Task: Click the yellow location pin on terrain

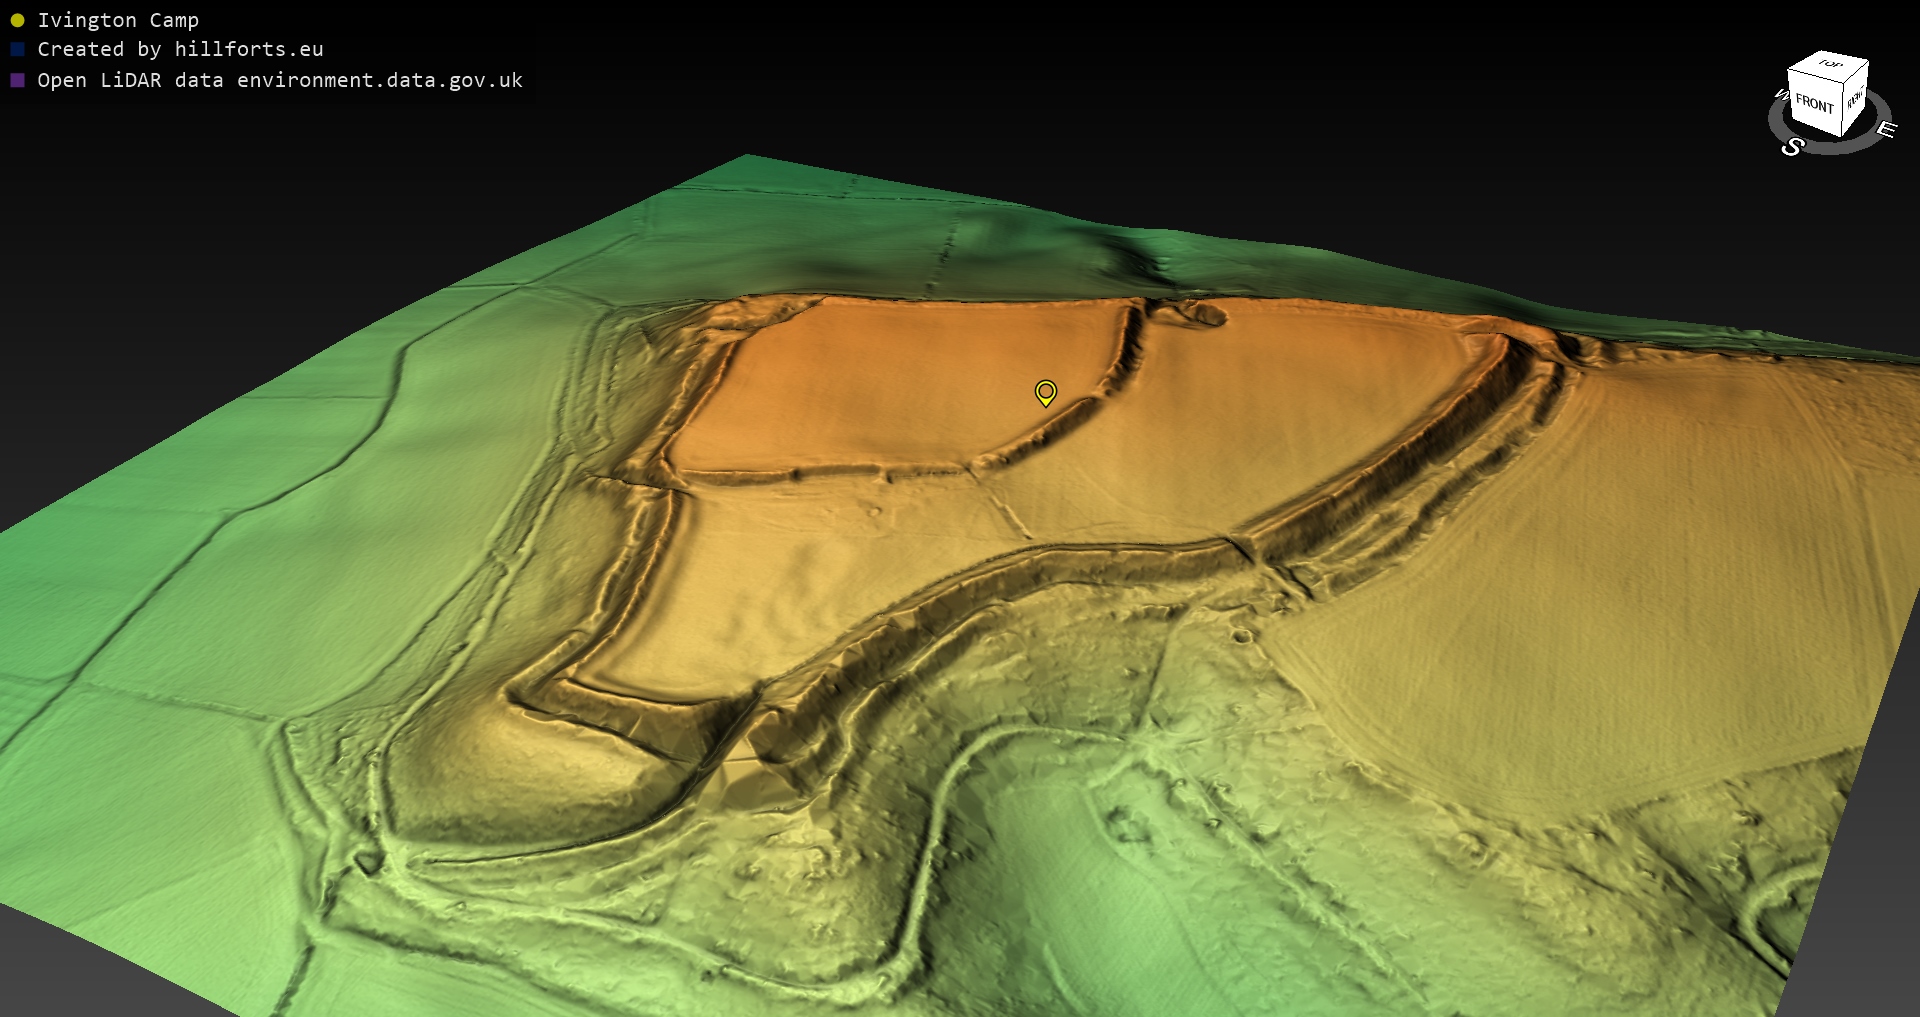Action: click(1045, 391)
